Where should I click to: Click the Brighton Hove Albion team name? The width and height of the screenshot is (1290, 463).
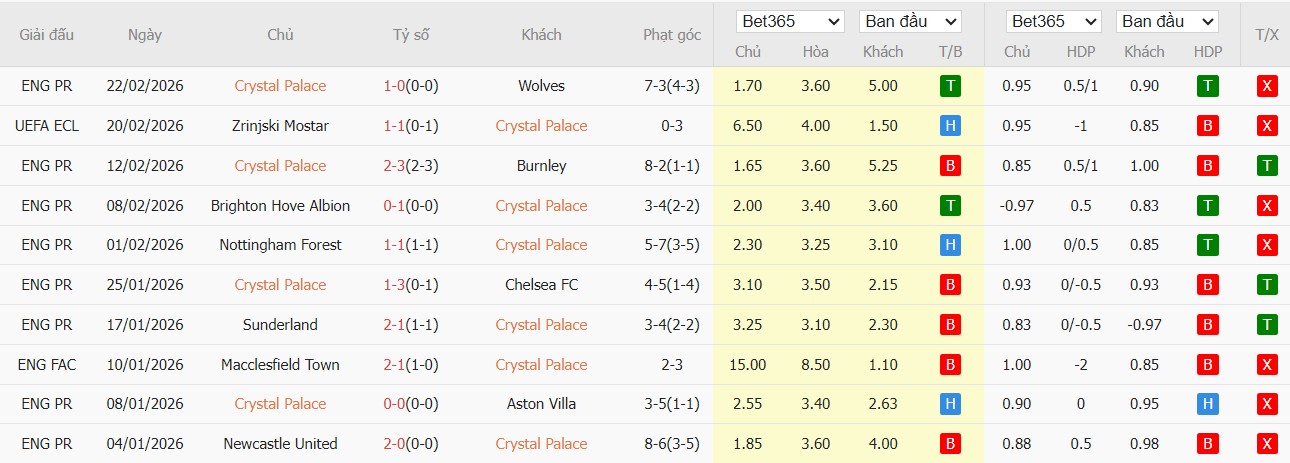[280, 206]
